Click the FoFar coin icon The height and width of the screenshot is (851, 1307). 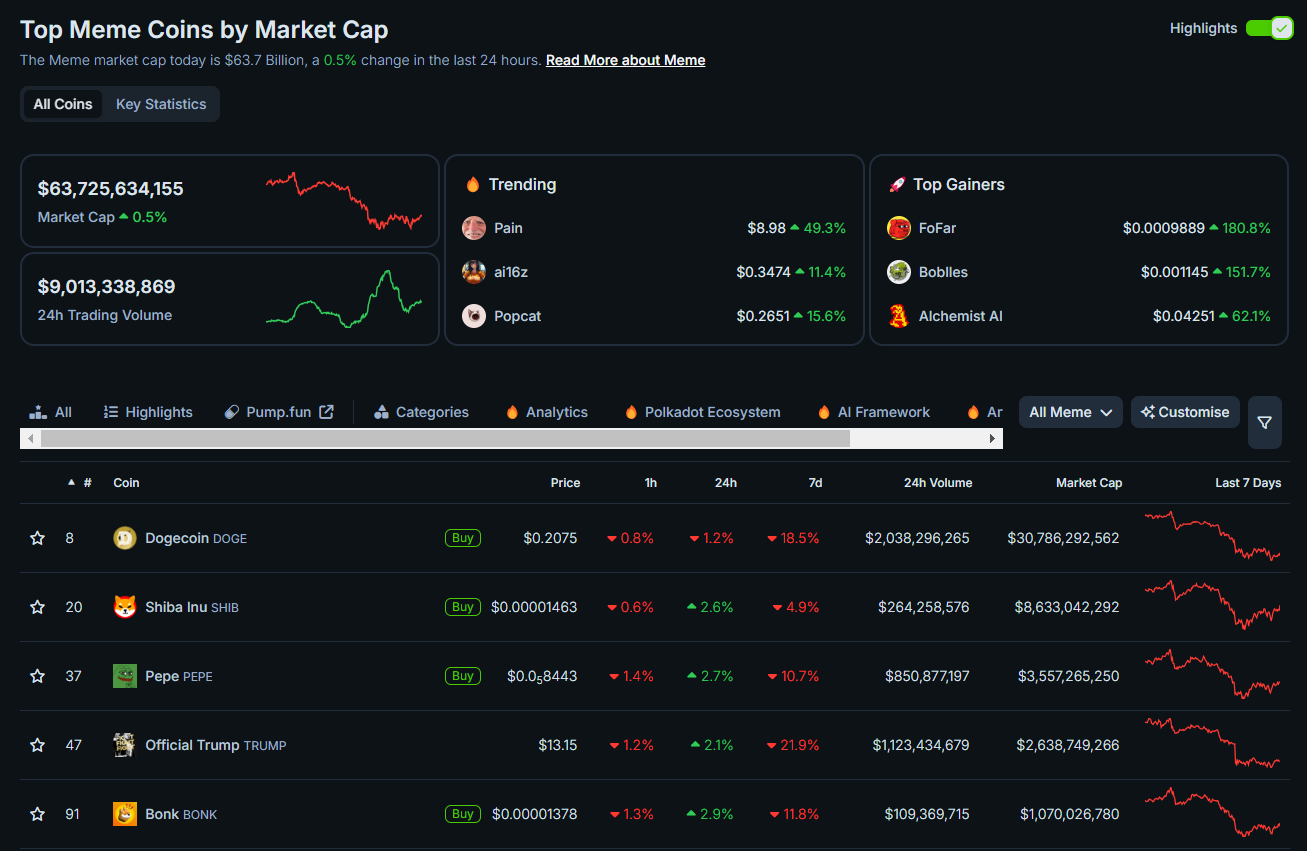coord(899,228)
